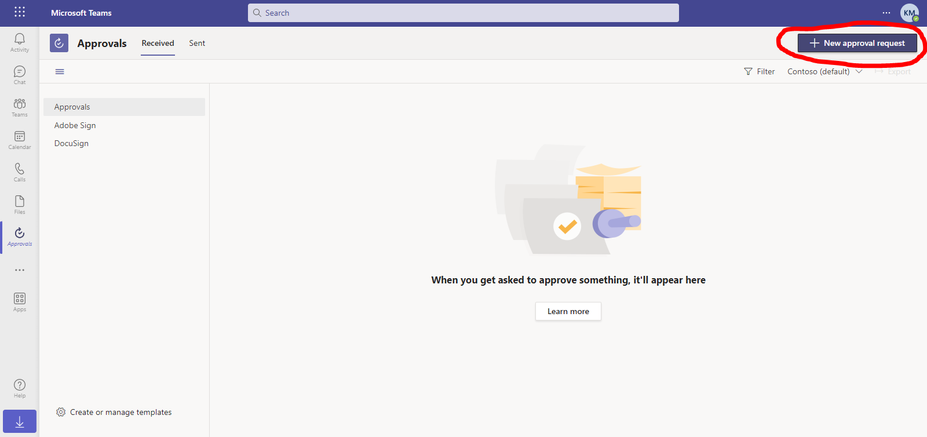Click the Search input field
The height and width of the screenshot is (437, 927).
click(464, 12)
